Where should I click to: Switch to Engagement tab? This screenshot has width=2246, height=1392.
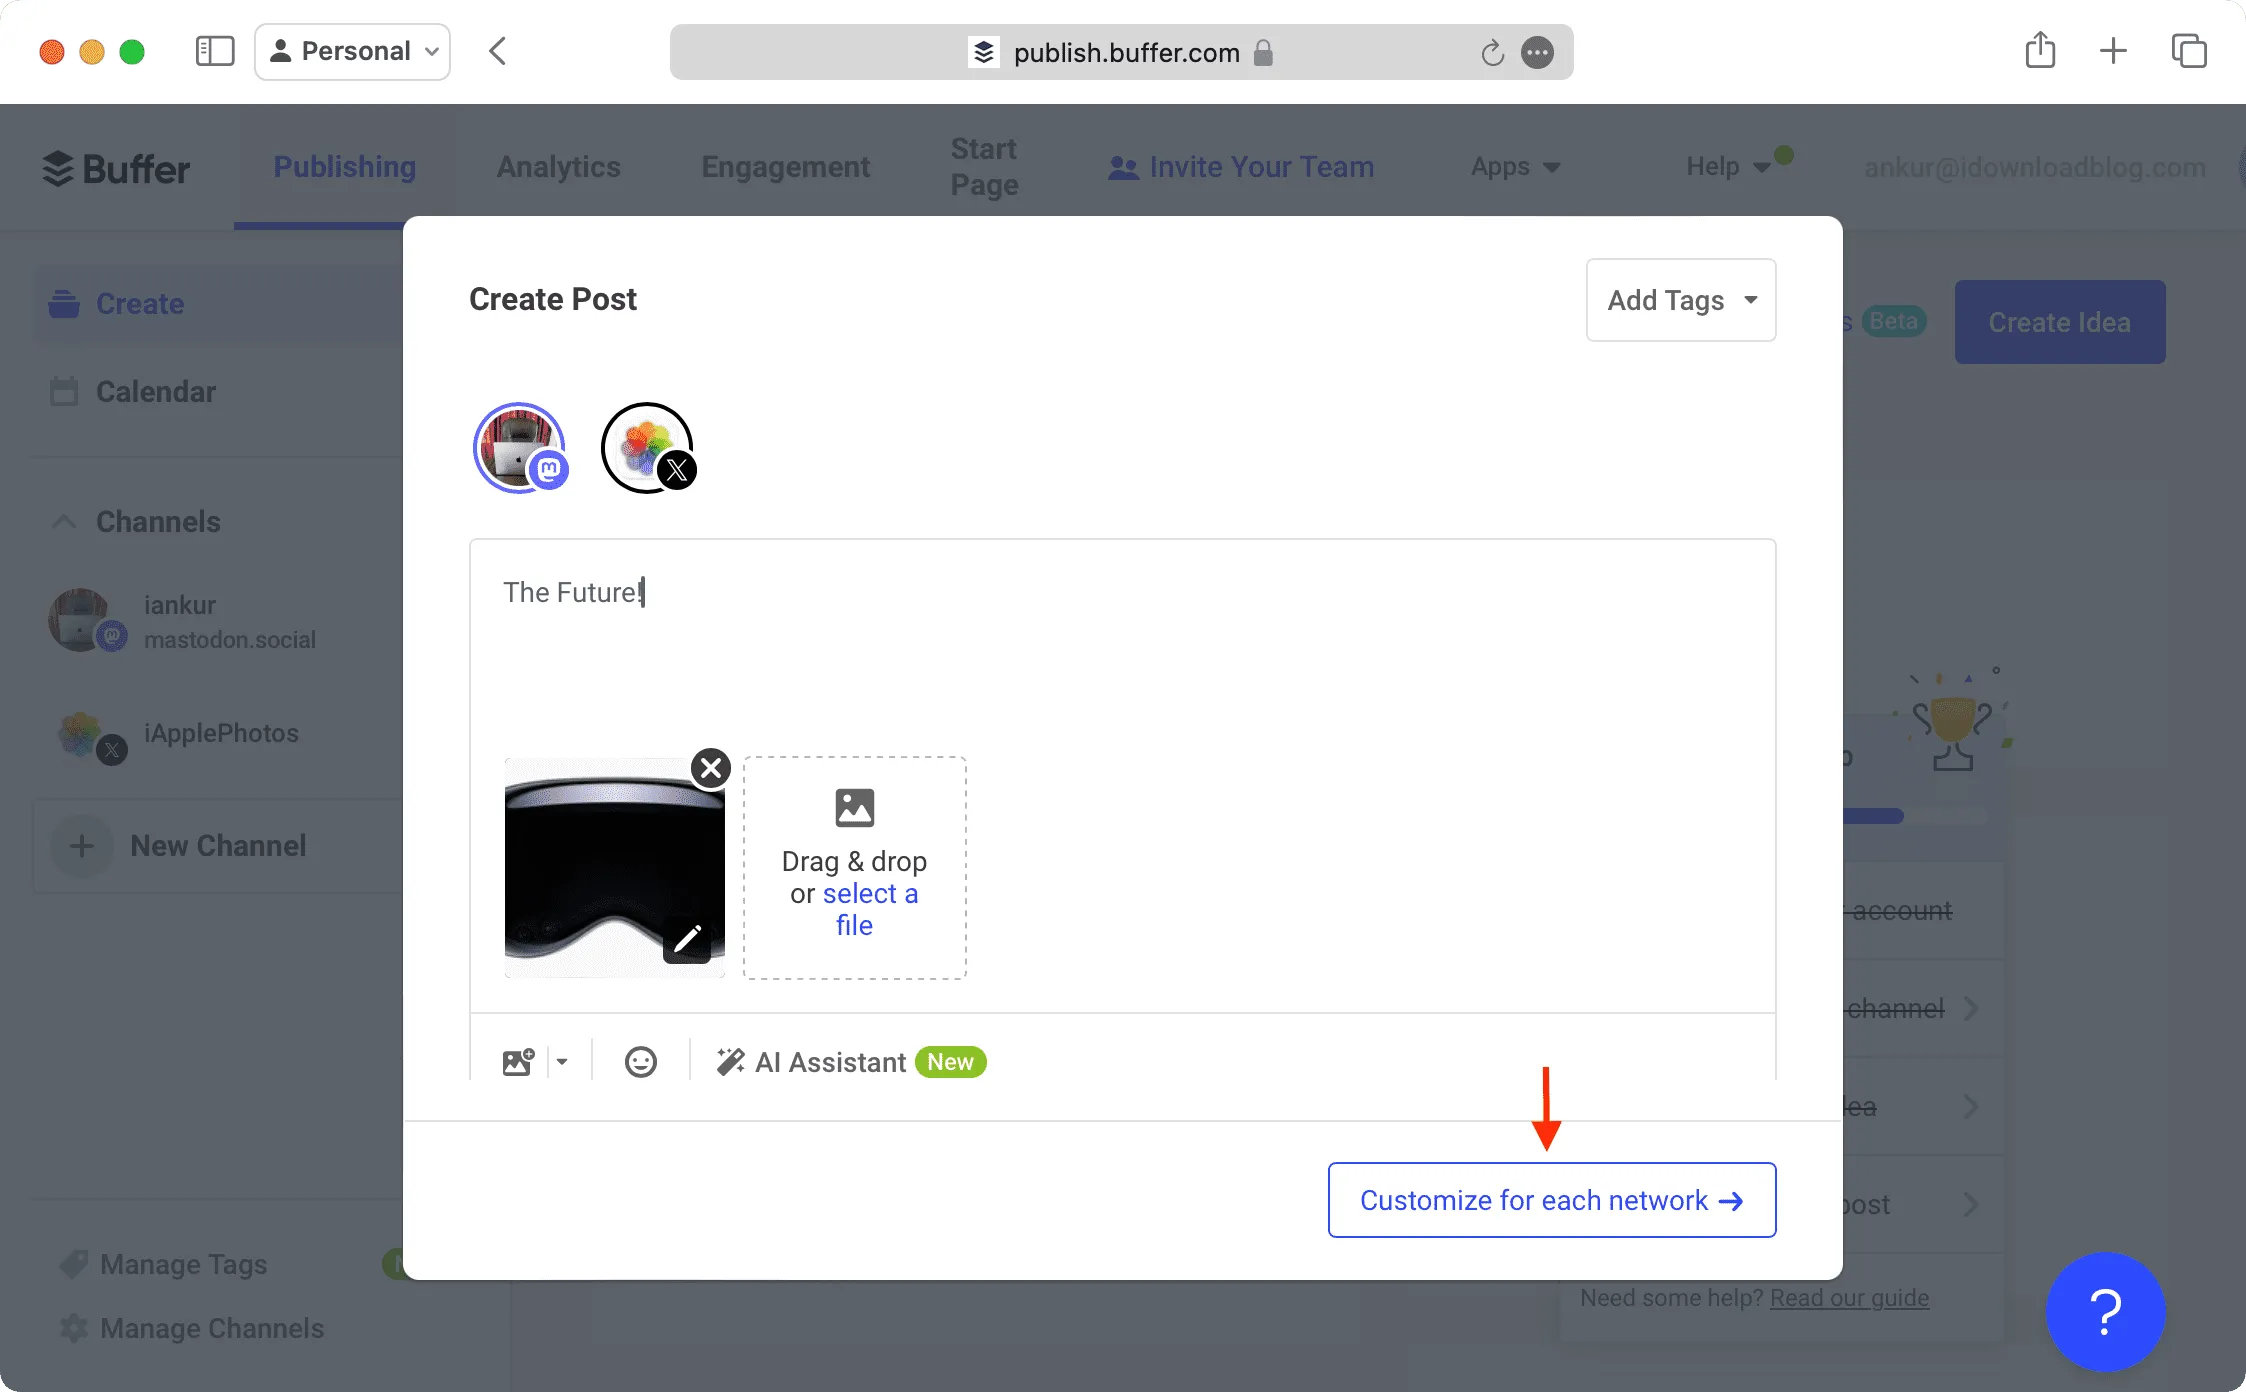tap(784, 165)
